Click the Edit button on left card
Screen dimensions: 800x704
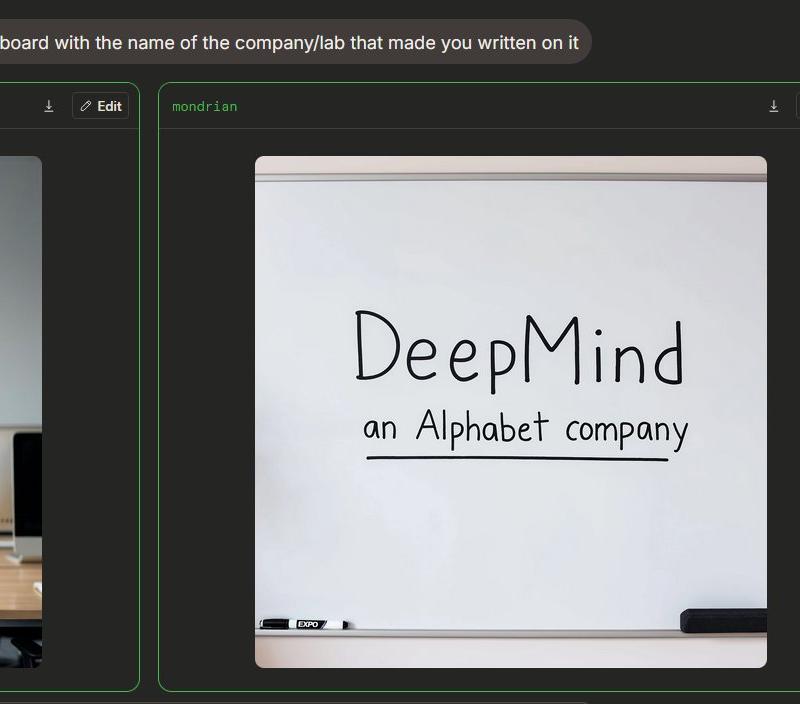(101, 106)
